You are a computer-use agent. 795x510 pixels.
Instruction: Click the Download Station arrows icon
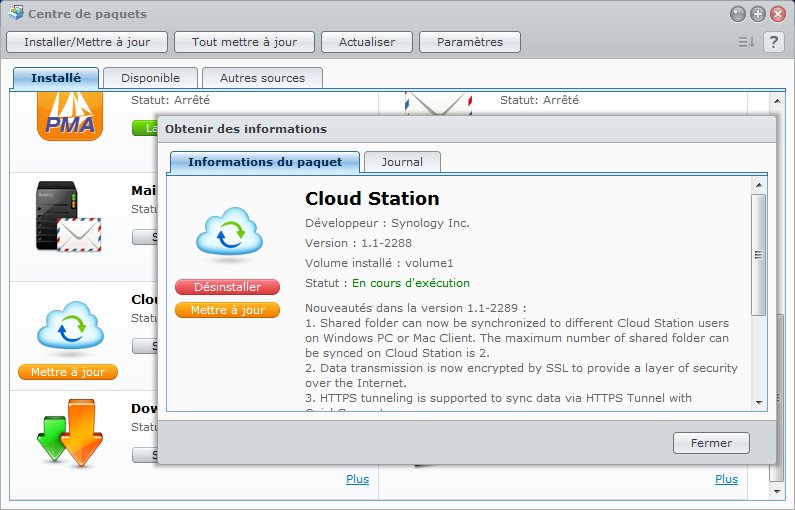click(x=70, y=433)
